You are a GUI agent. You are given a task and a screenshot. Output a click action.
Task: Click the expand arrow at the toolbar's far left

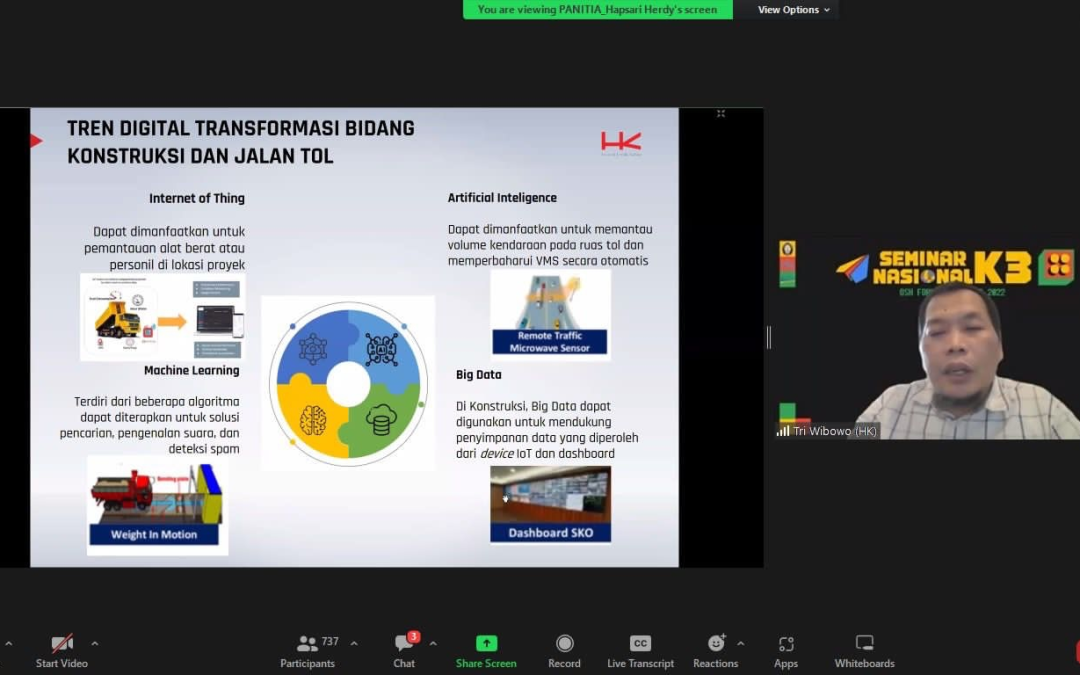click(x=9, y=643)
